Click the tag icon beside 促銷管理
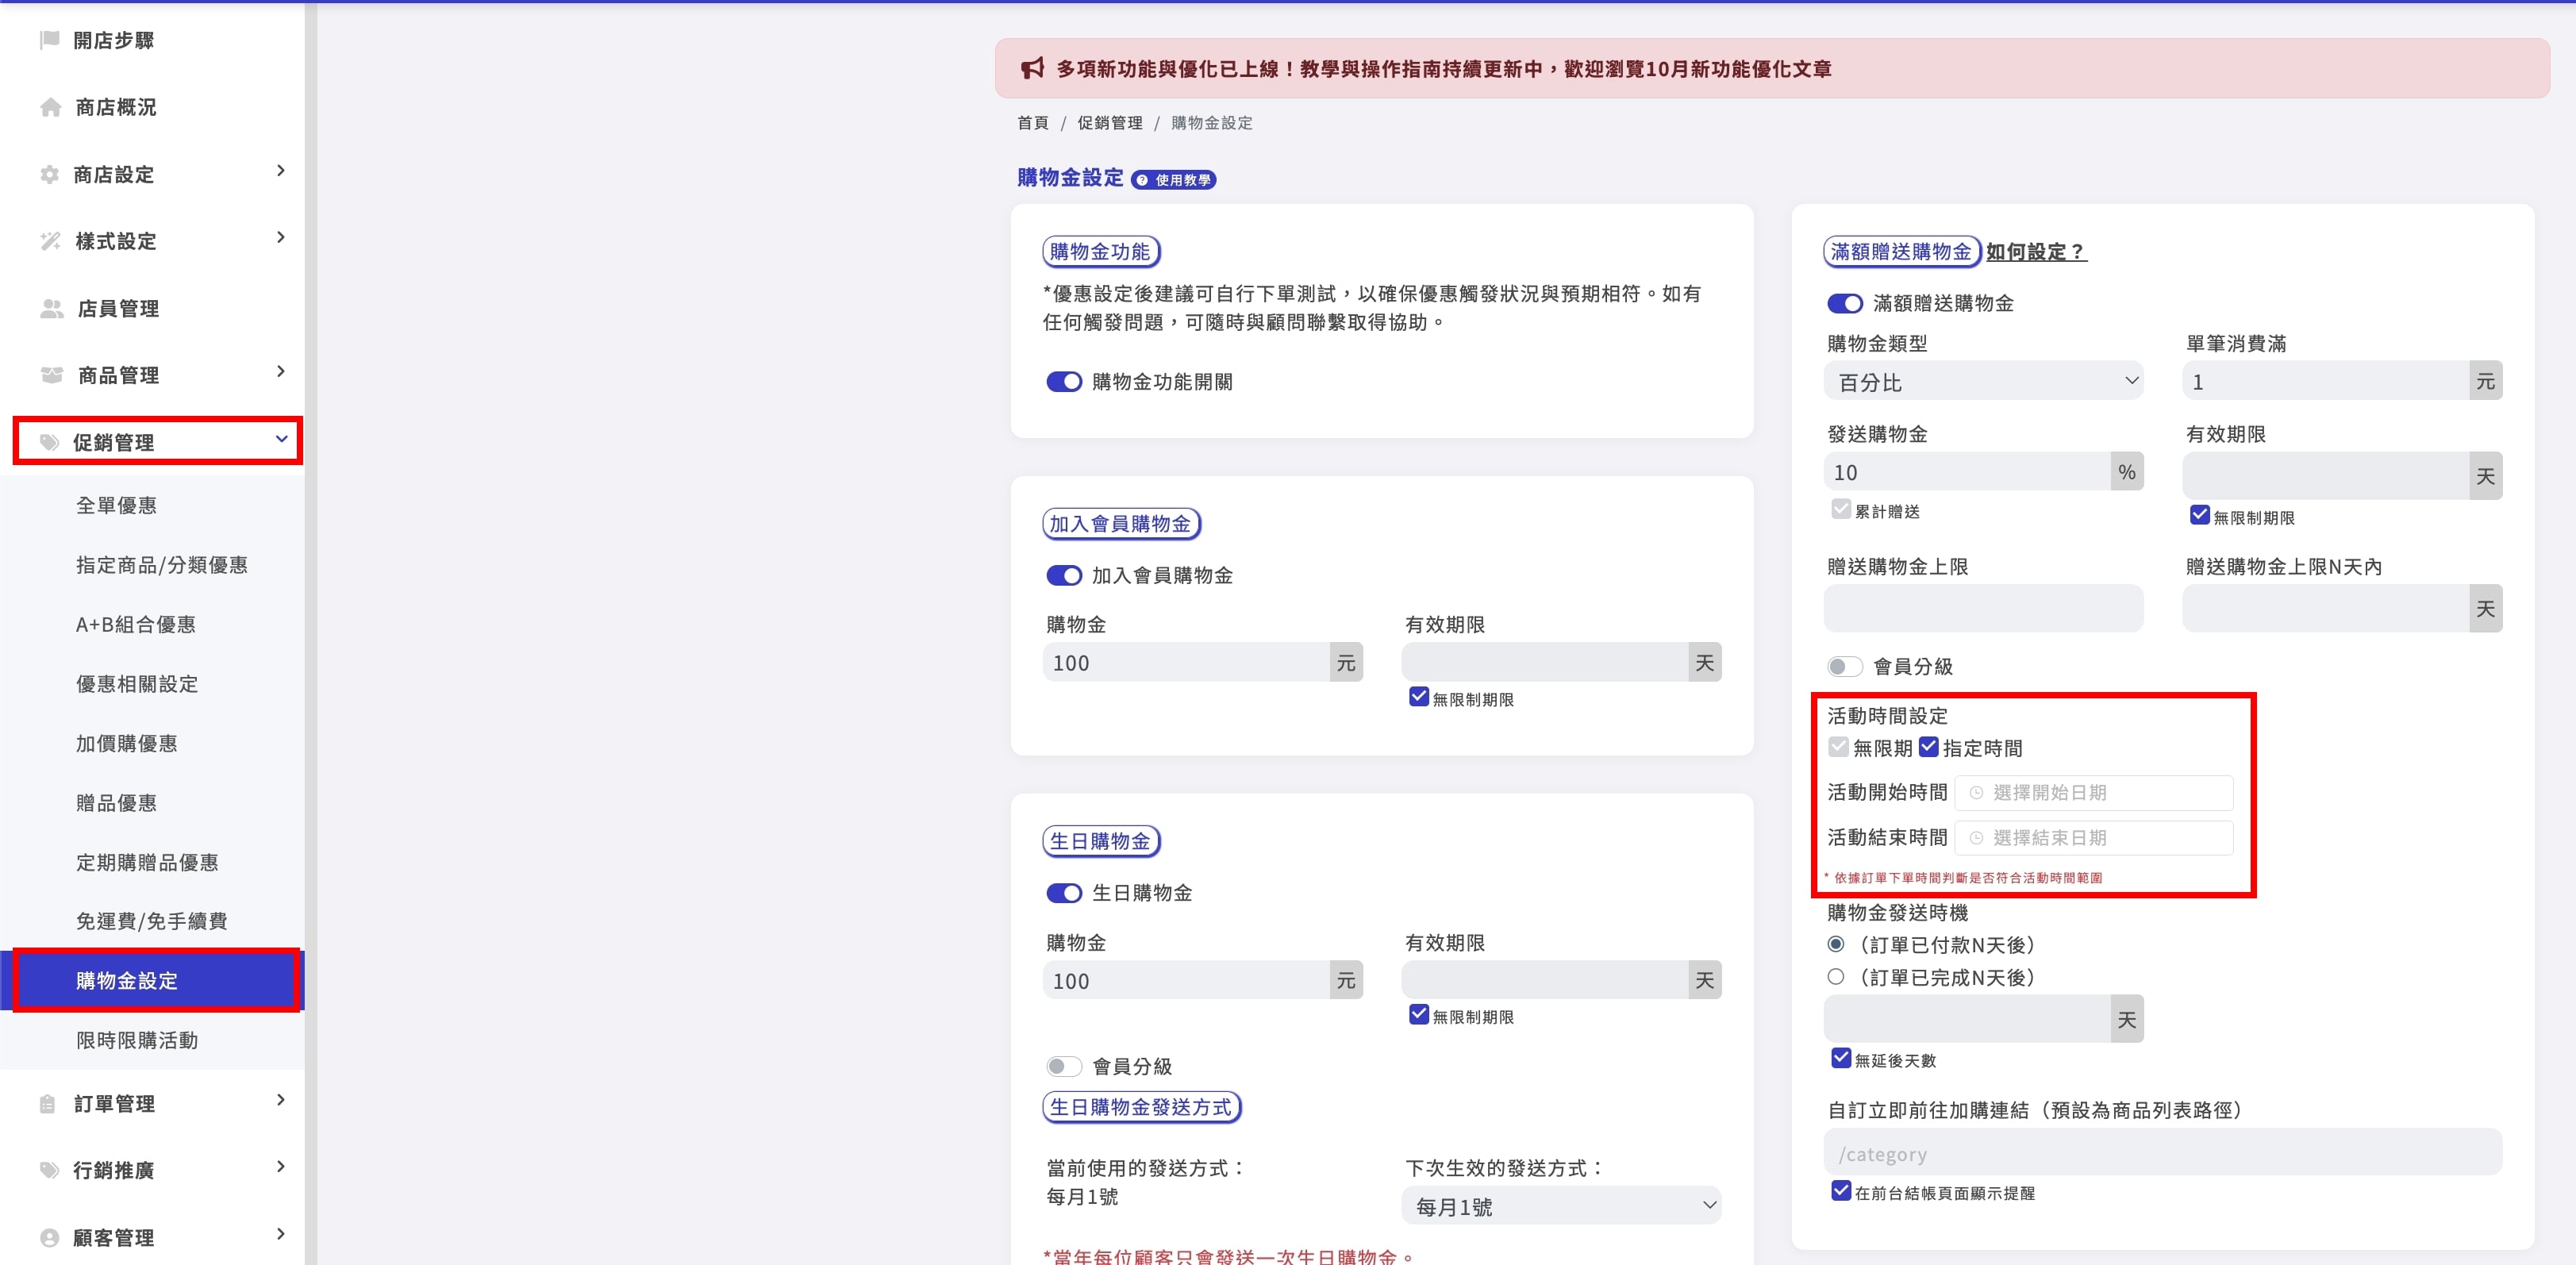Viewport: 2576px width, 1265px height. click(50, 442)
